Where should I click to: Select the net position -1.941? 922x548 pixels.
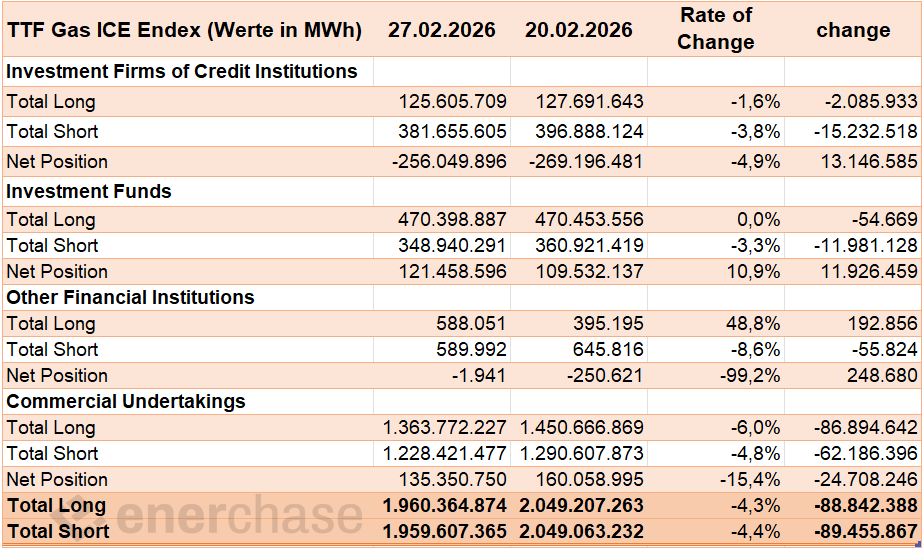tap(479, 375)
